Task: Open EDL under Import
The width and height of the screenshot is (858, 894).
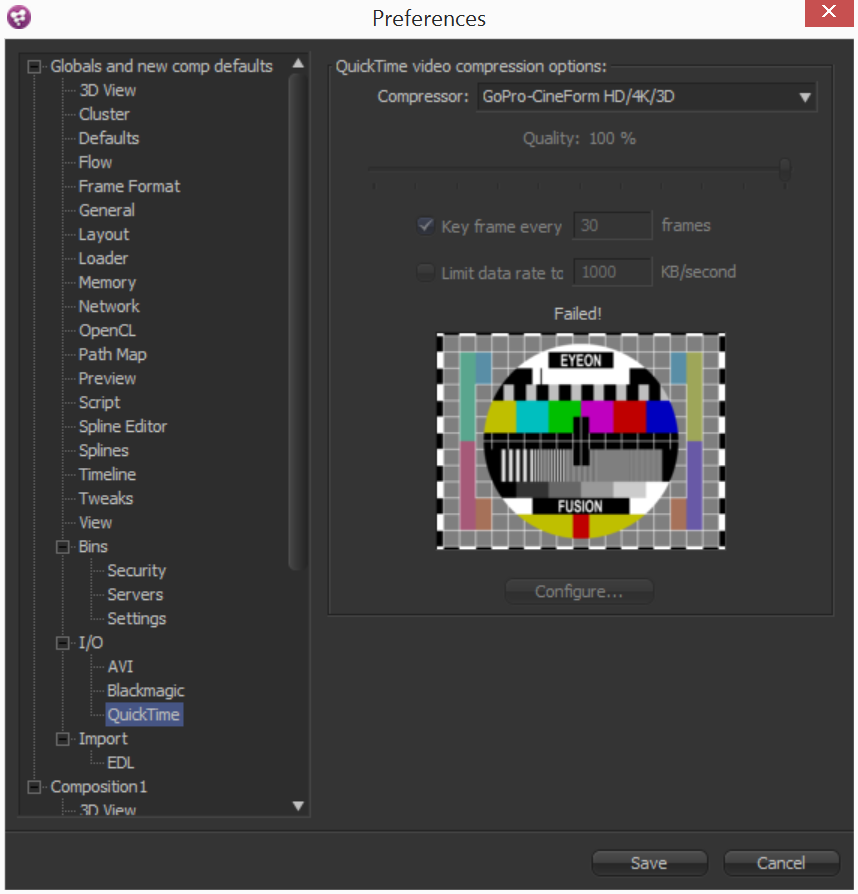Action: pyautogui.click(x=120, y=763)
